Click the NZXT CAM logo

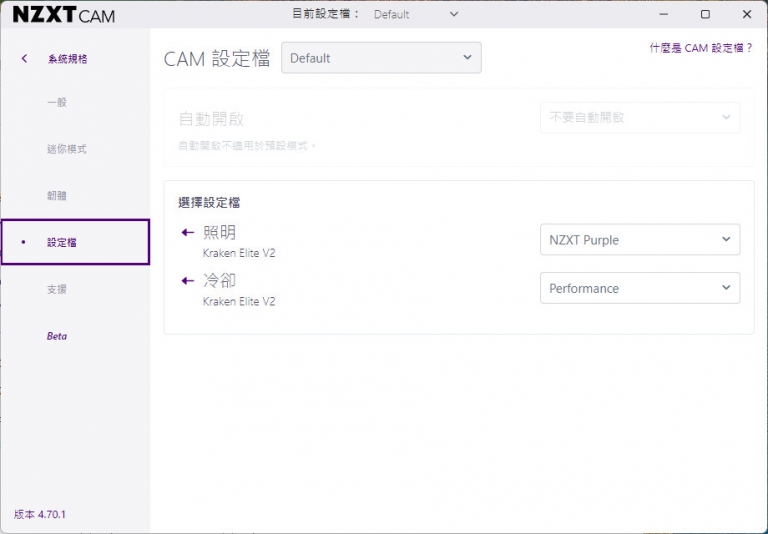click(x=64, y=15)
